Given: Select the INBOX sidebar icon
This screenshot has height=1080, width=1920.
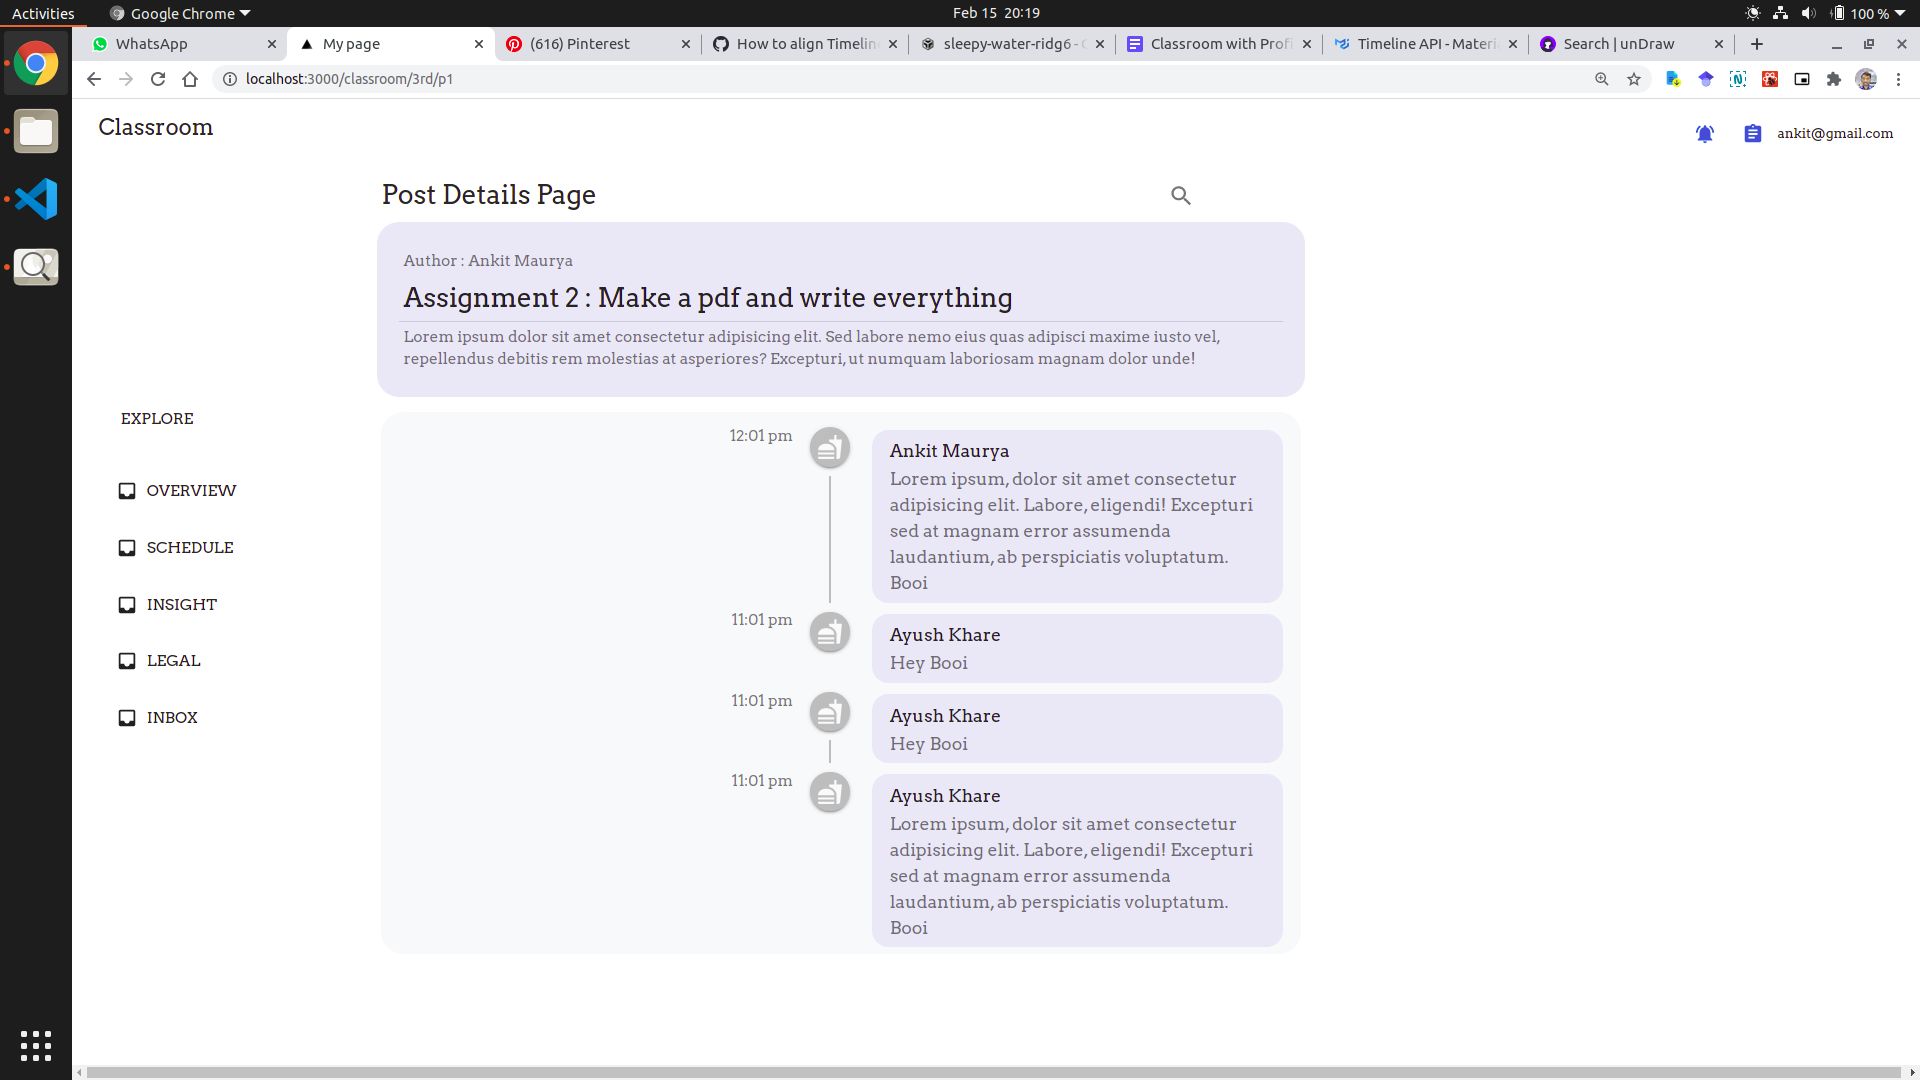Looking at the screenshot, I should (126, 717).
